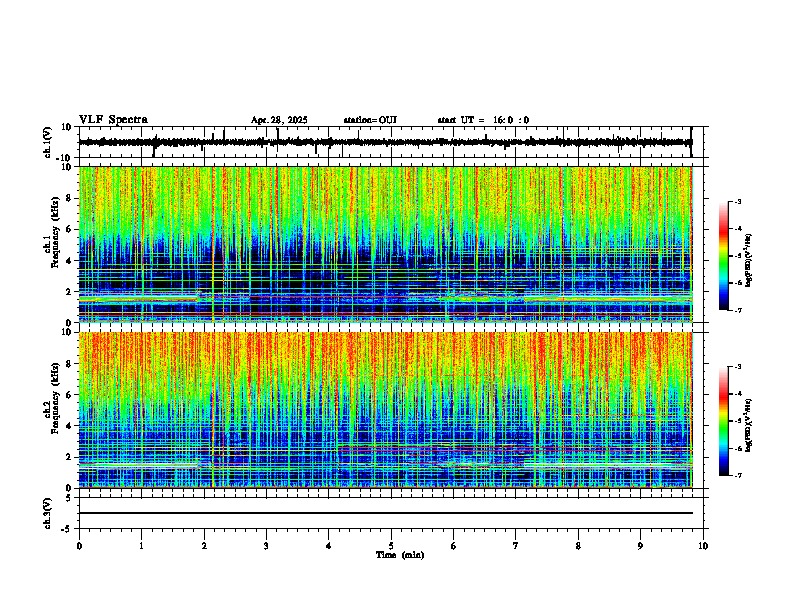Click the "station=OUI" header text

click(x=370, y=120)
